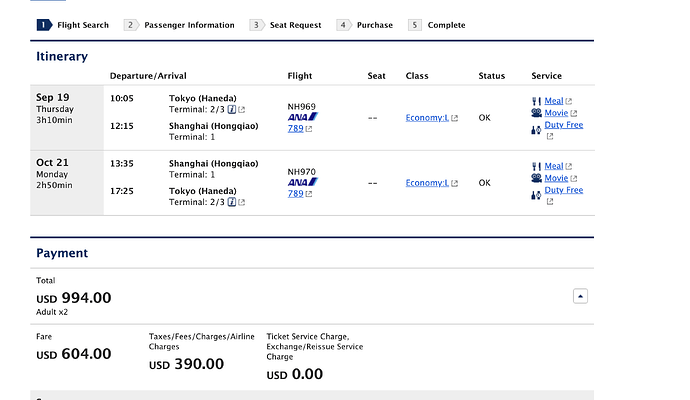Click the Meal fork-and-knife icon for NH969
This screenshot has width=690, height=400.
pyautogui.click(x=536, y=101)
